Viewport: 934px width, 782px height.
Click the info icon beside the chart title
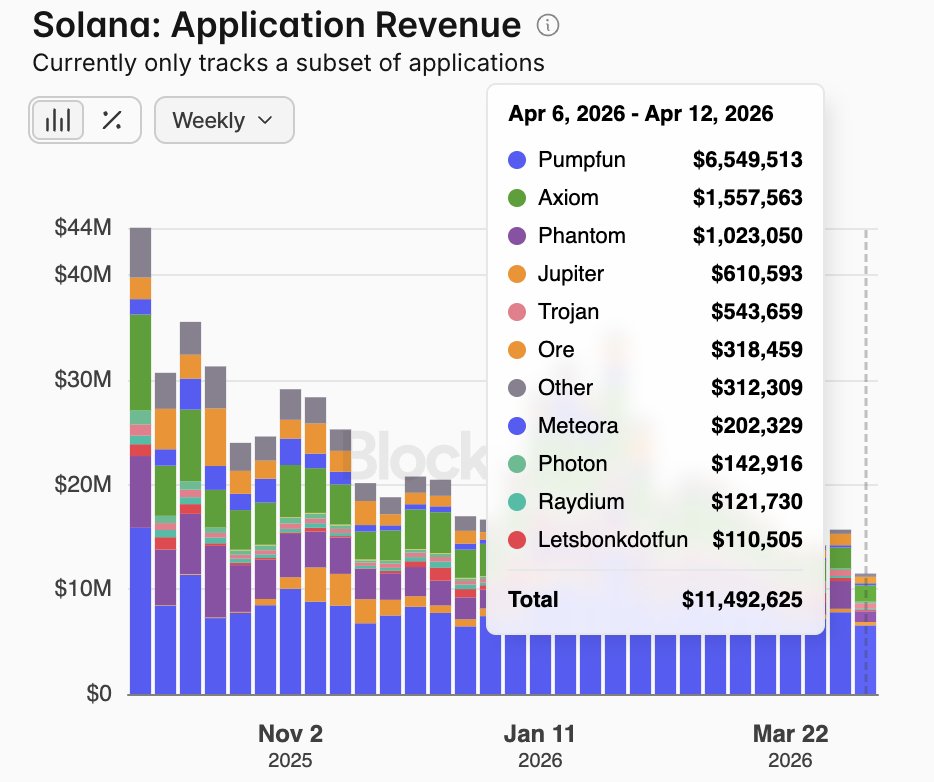(549, 26)
